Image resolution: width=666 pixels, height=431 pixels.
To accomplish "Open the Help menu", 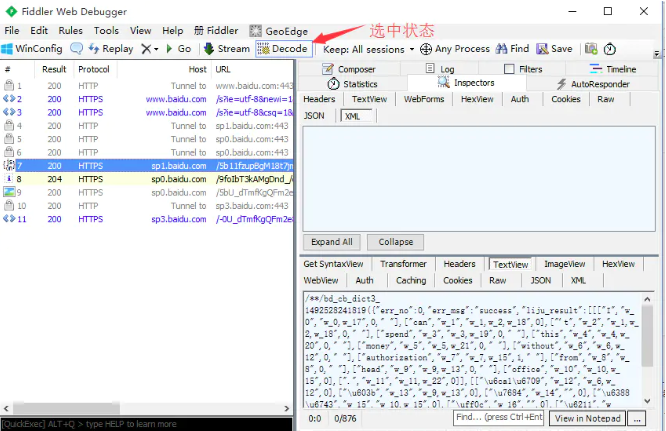I will pos(172,31).
